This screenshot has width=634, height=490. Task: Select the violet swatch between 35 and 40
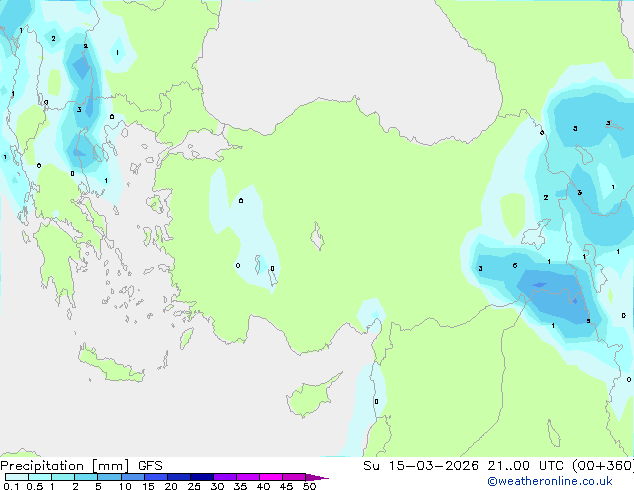248,477
